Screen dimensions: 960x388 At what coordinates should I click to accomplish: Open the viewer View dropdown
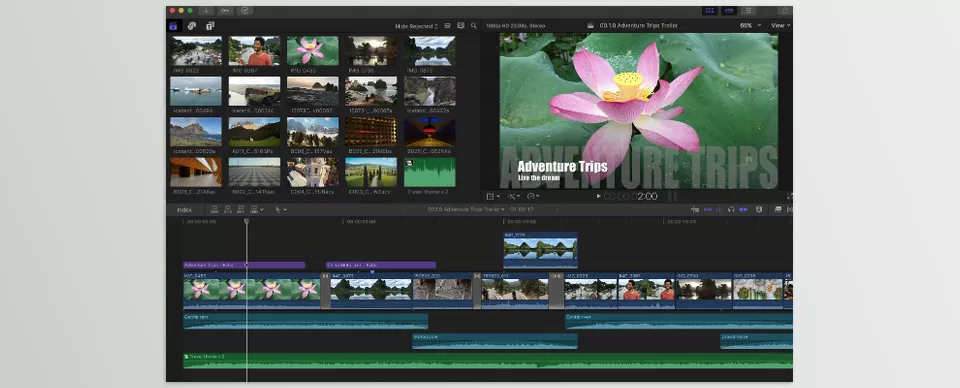[780, 26]
